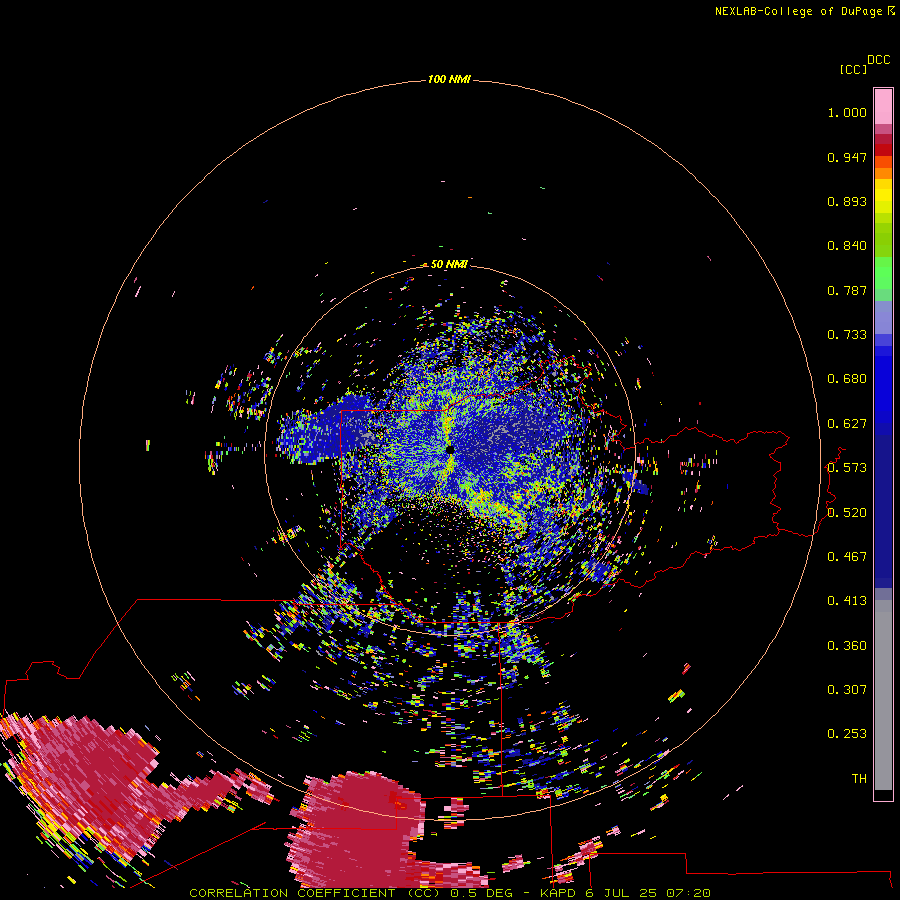
Task: Click the DCC label above the color bar
Action: (x=879, y=60)
